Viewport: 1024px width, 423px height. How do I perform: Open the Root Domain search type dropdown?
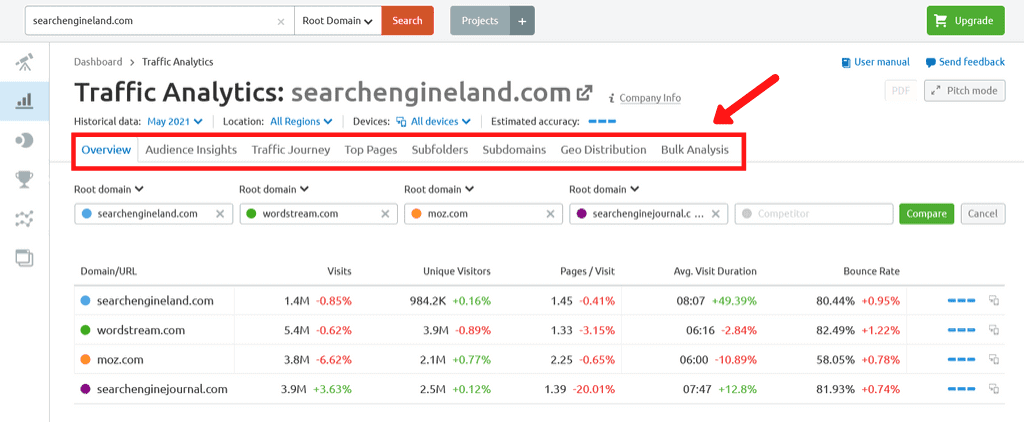coord(338,21)
